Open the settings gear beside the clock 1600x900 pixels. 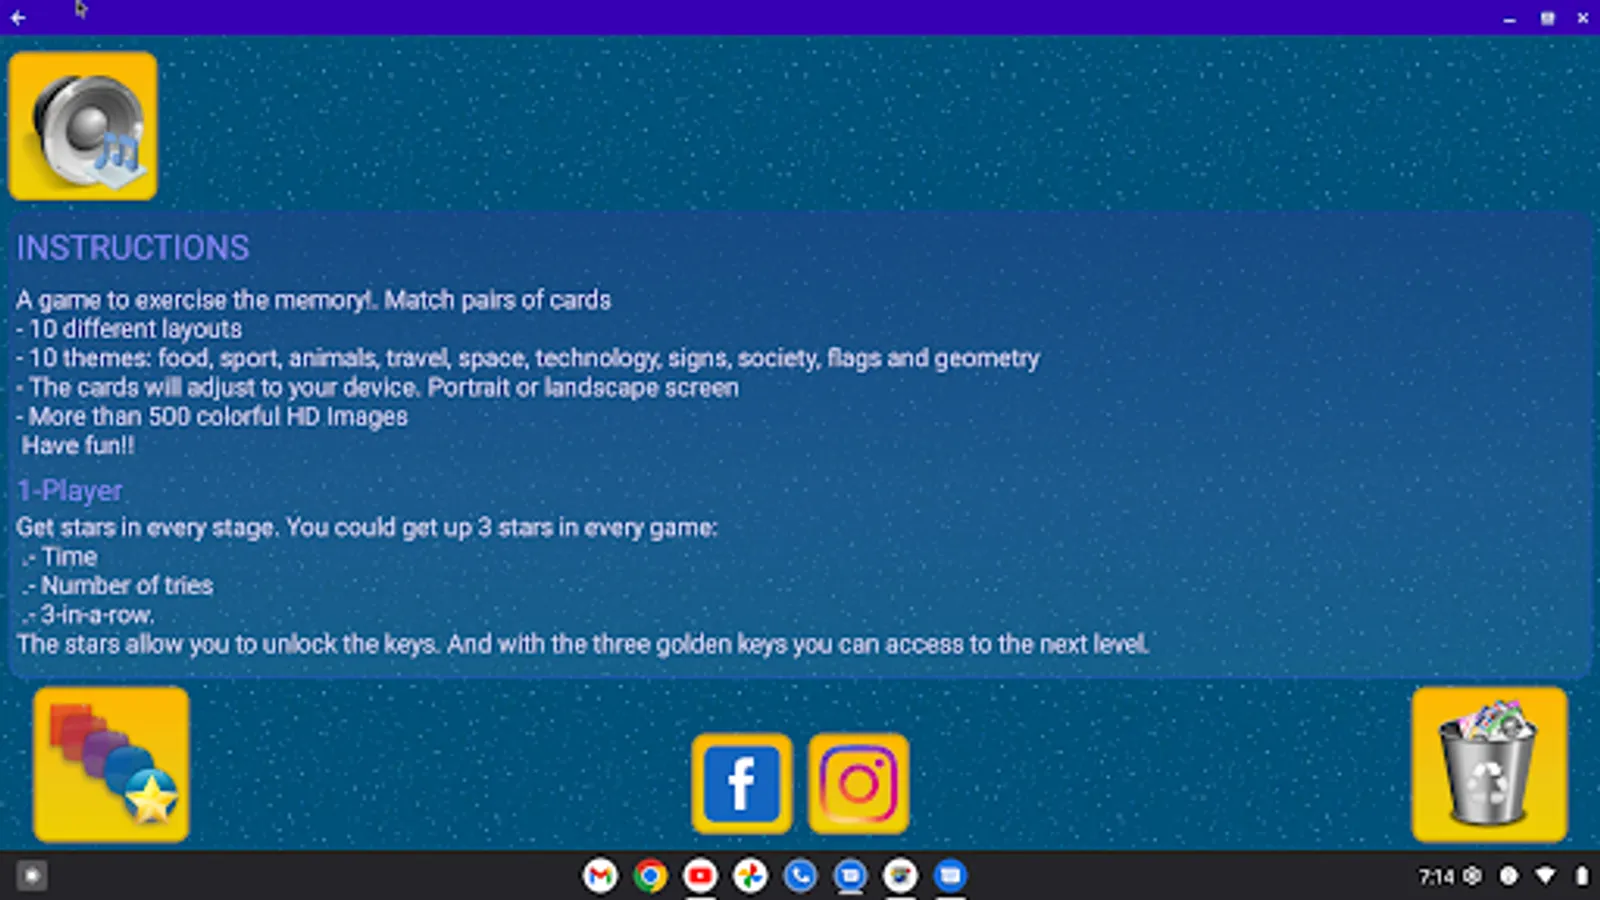click(1470, 875)
